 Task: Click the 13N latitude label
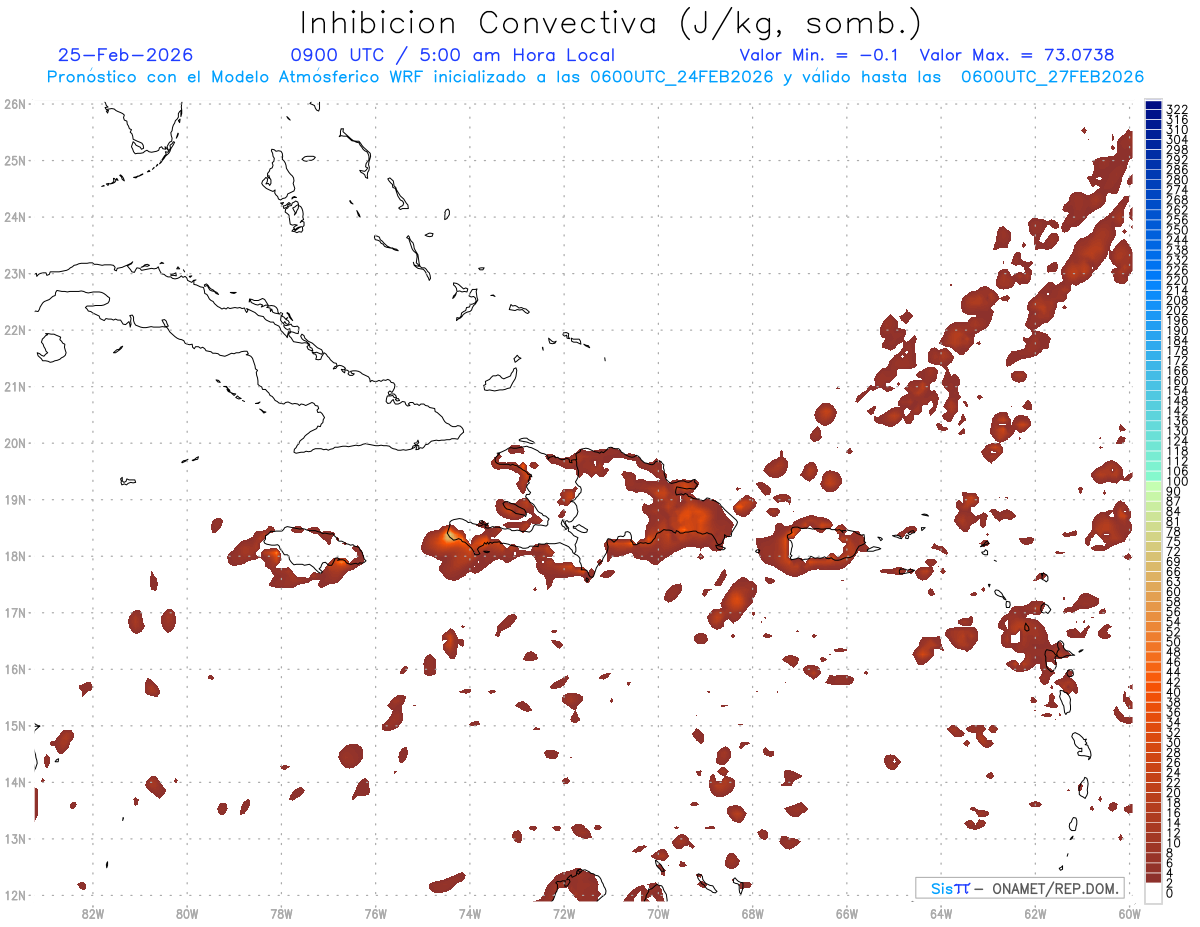15,838
